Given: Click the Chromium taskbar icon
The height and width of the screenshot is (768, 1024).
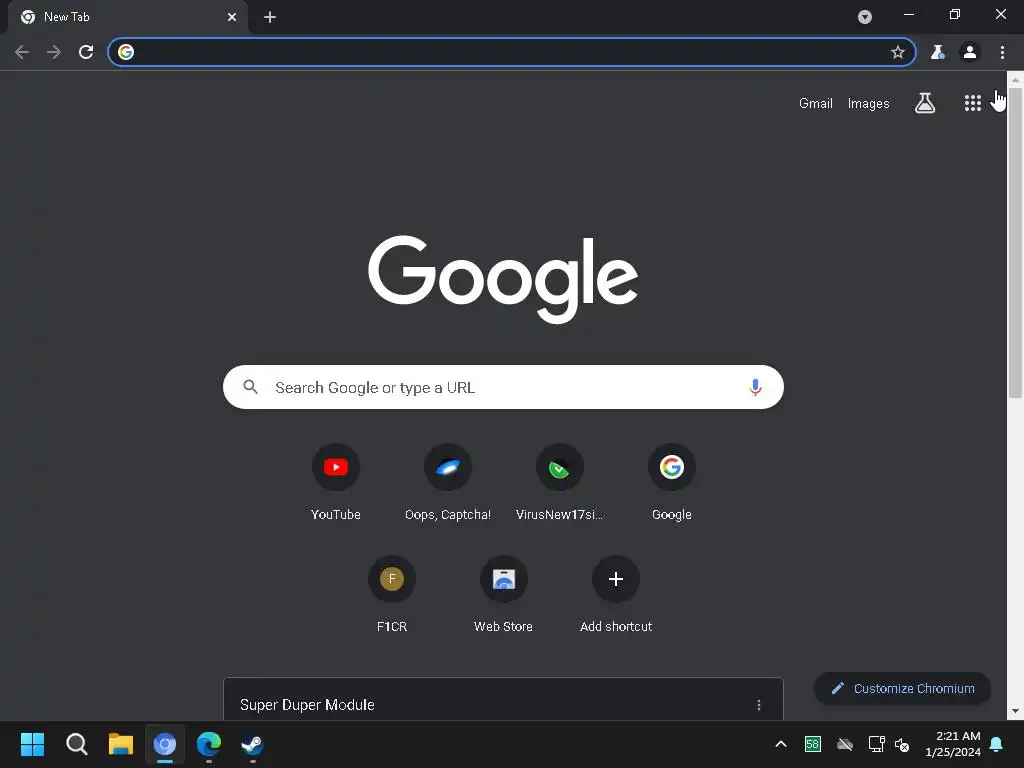Looking at the screenshot, I should click(x=165, y=744).
